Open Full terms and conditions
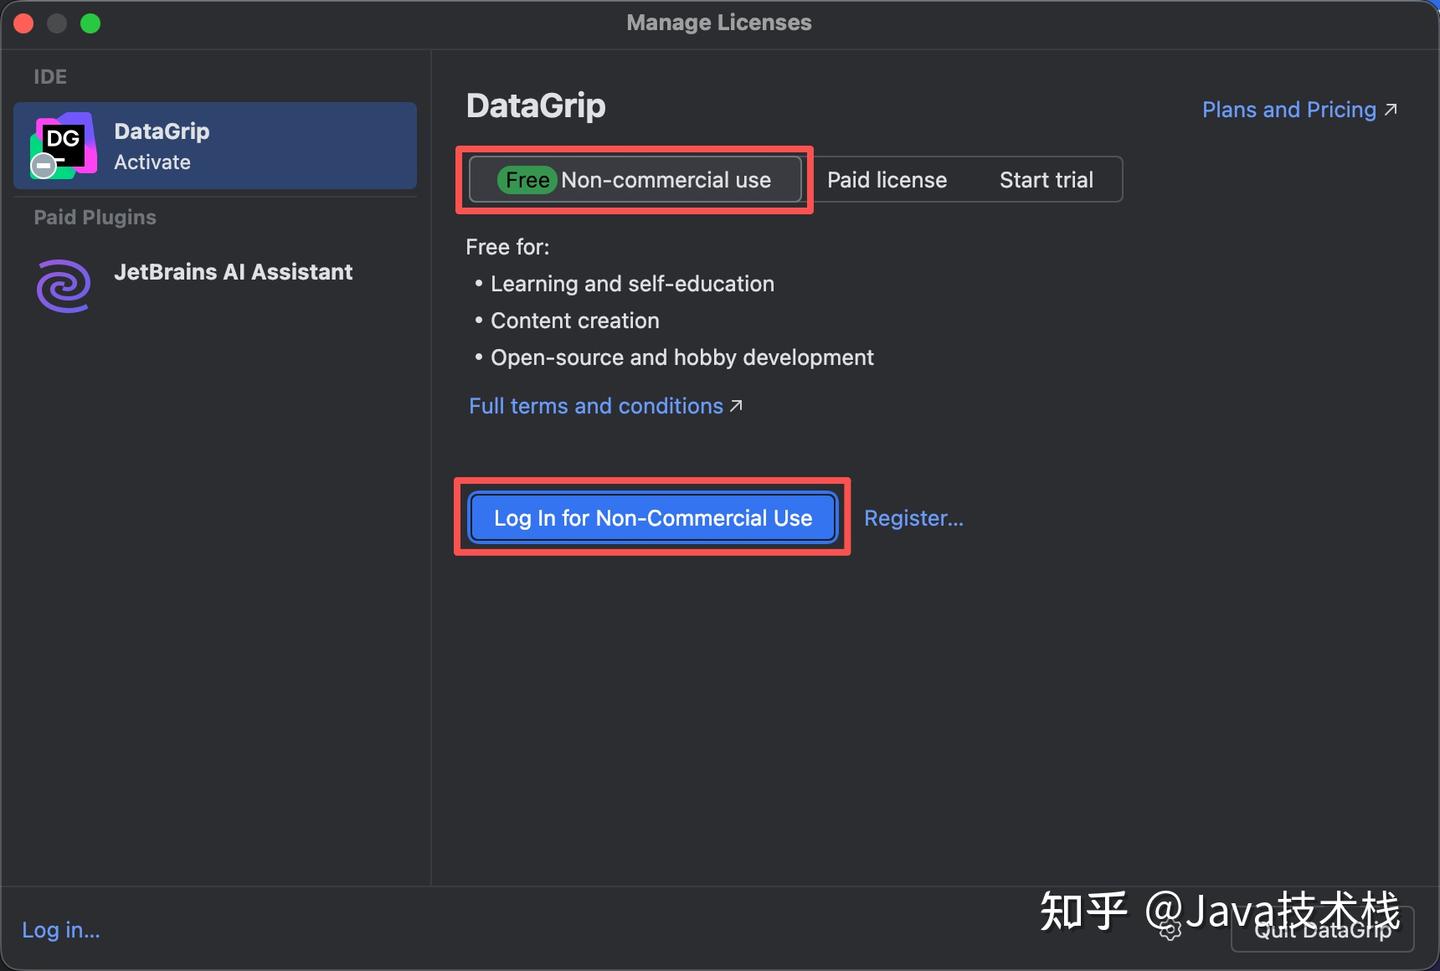 [x=595, y=406]
